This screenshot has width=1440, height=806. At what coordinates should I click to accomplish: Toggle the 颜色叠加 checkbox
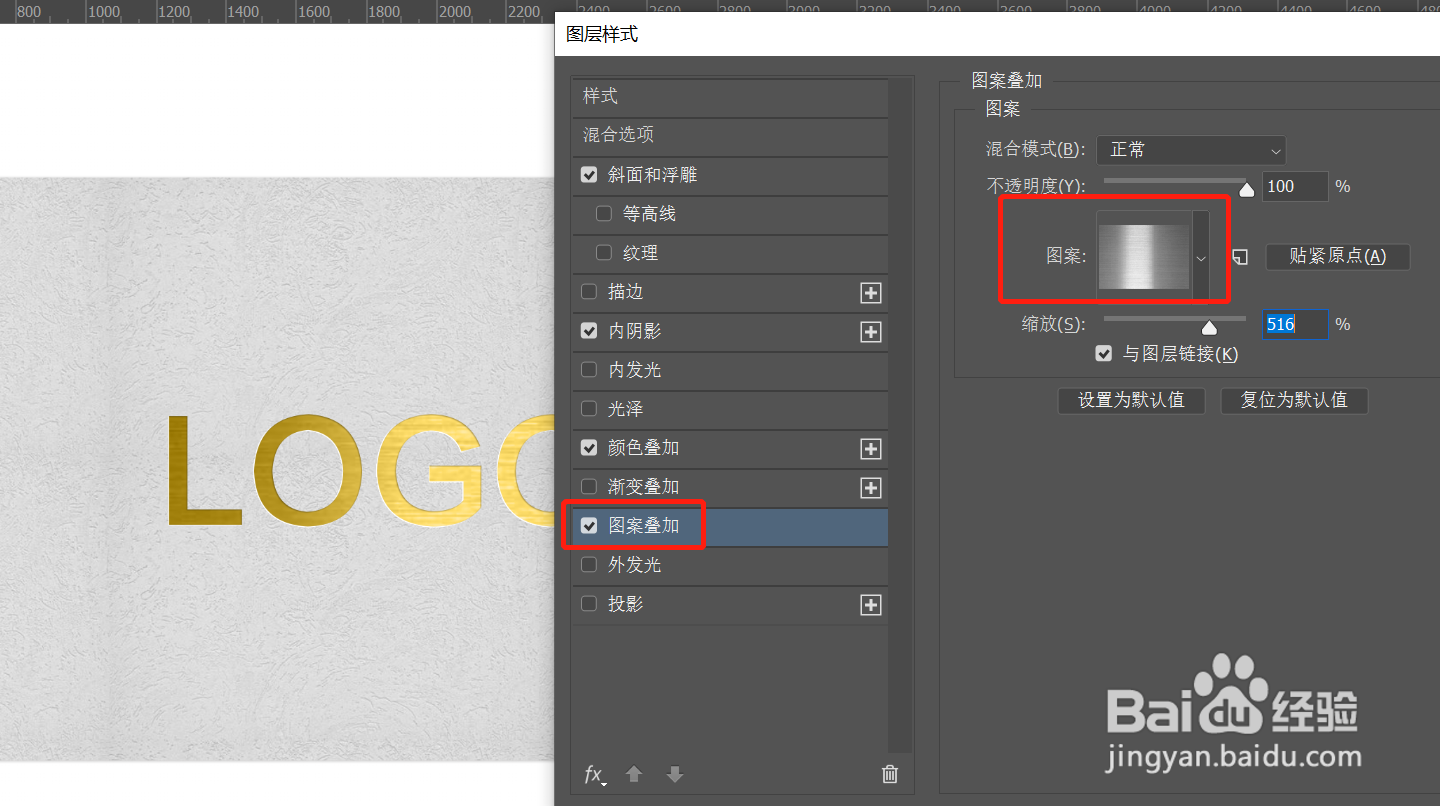pyautogui.click(x=589, y=448)
